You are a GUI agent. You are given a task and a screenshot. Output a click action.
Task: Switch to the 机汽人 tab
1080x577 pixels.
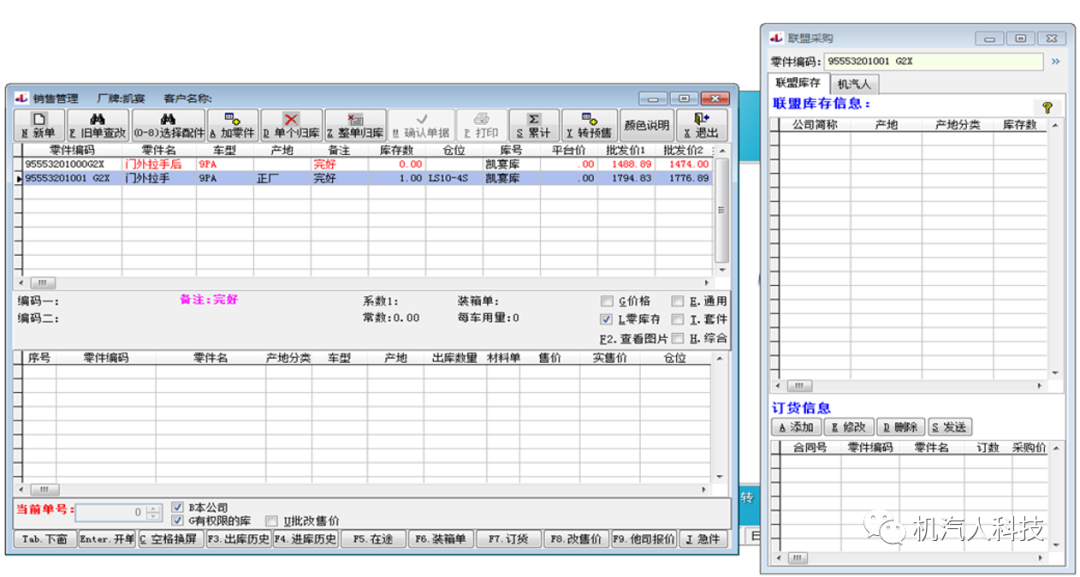point(854,84)
